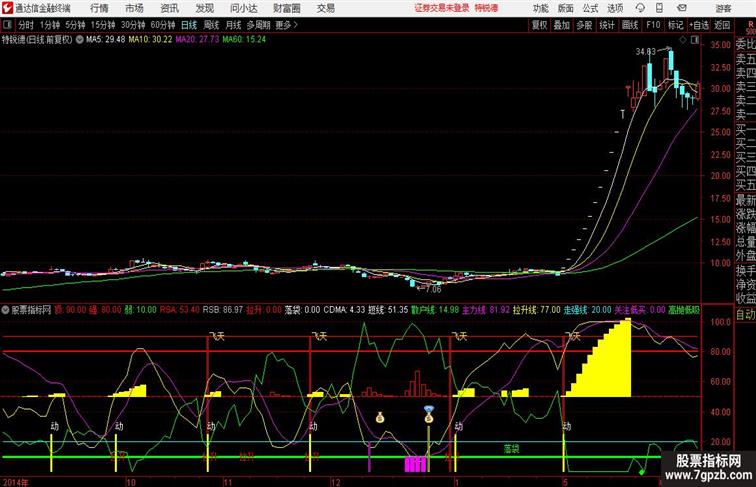Click the 多股 toolbar button
The height and width of the screenshot is (487, 756).
(x=584, y=25)
